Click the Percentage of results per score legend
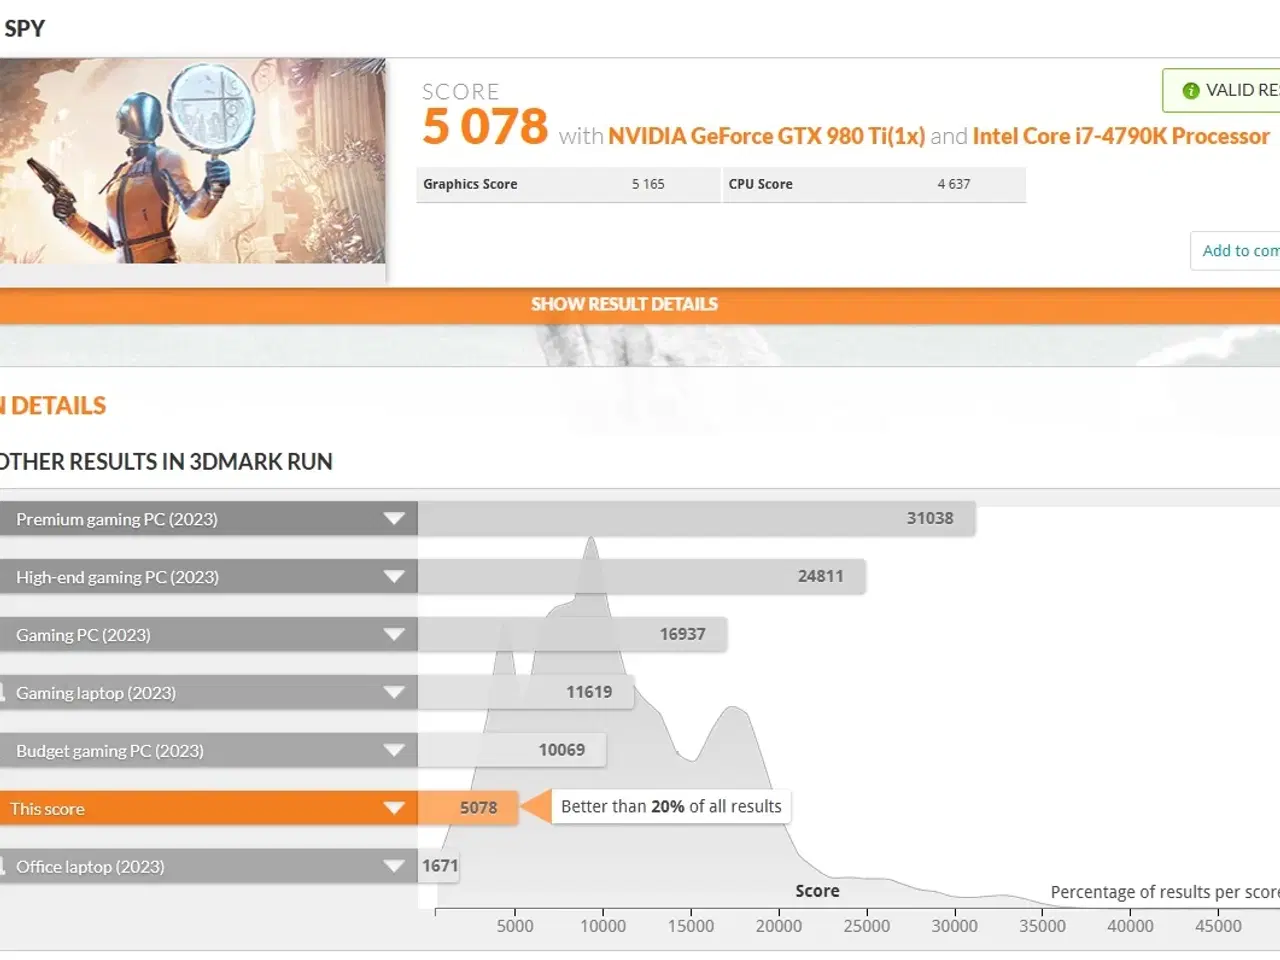1280x960 pixels. (1165, 892)
